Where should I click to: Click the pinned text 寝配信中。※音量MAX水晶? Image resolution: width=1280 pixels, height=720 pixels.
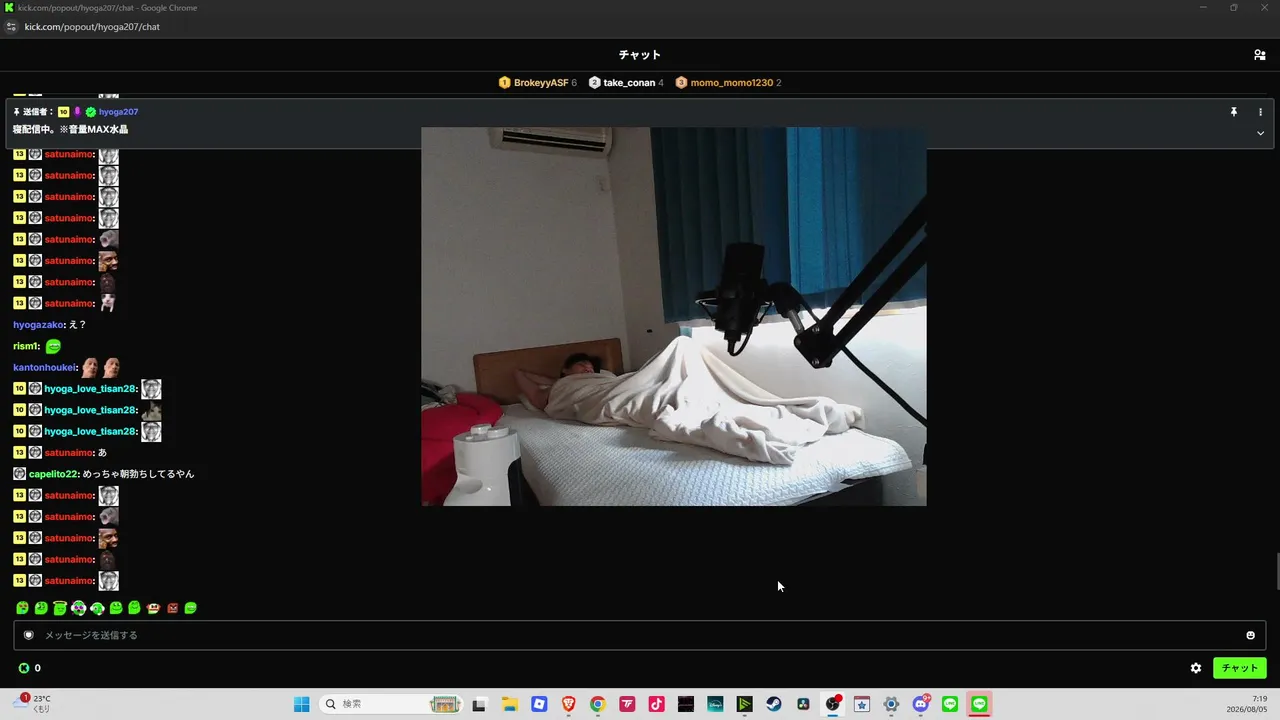pos(70,130)
